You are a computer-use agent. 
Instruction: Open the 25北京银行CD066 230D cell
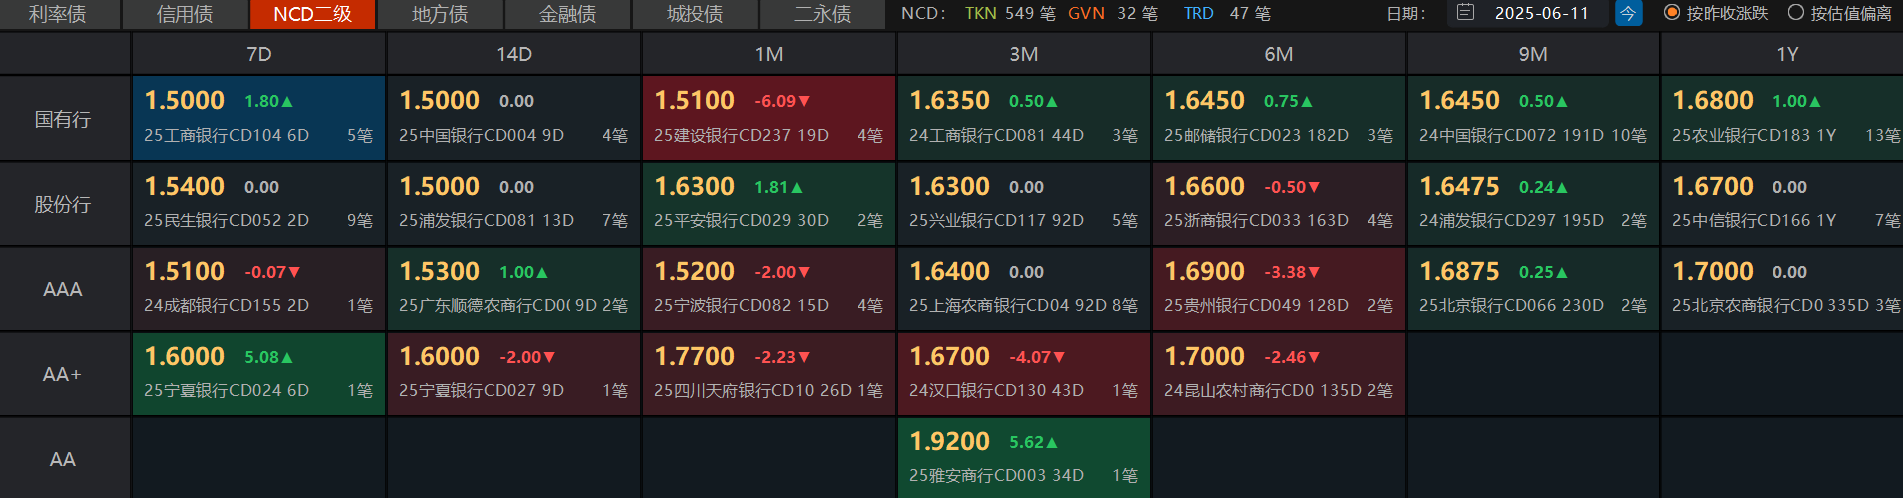pyautogui.click(x=1533, y=289)
